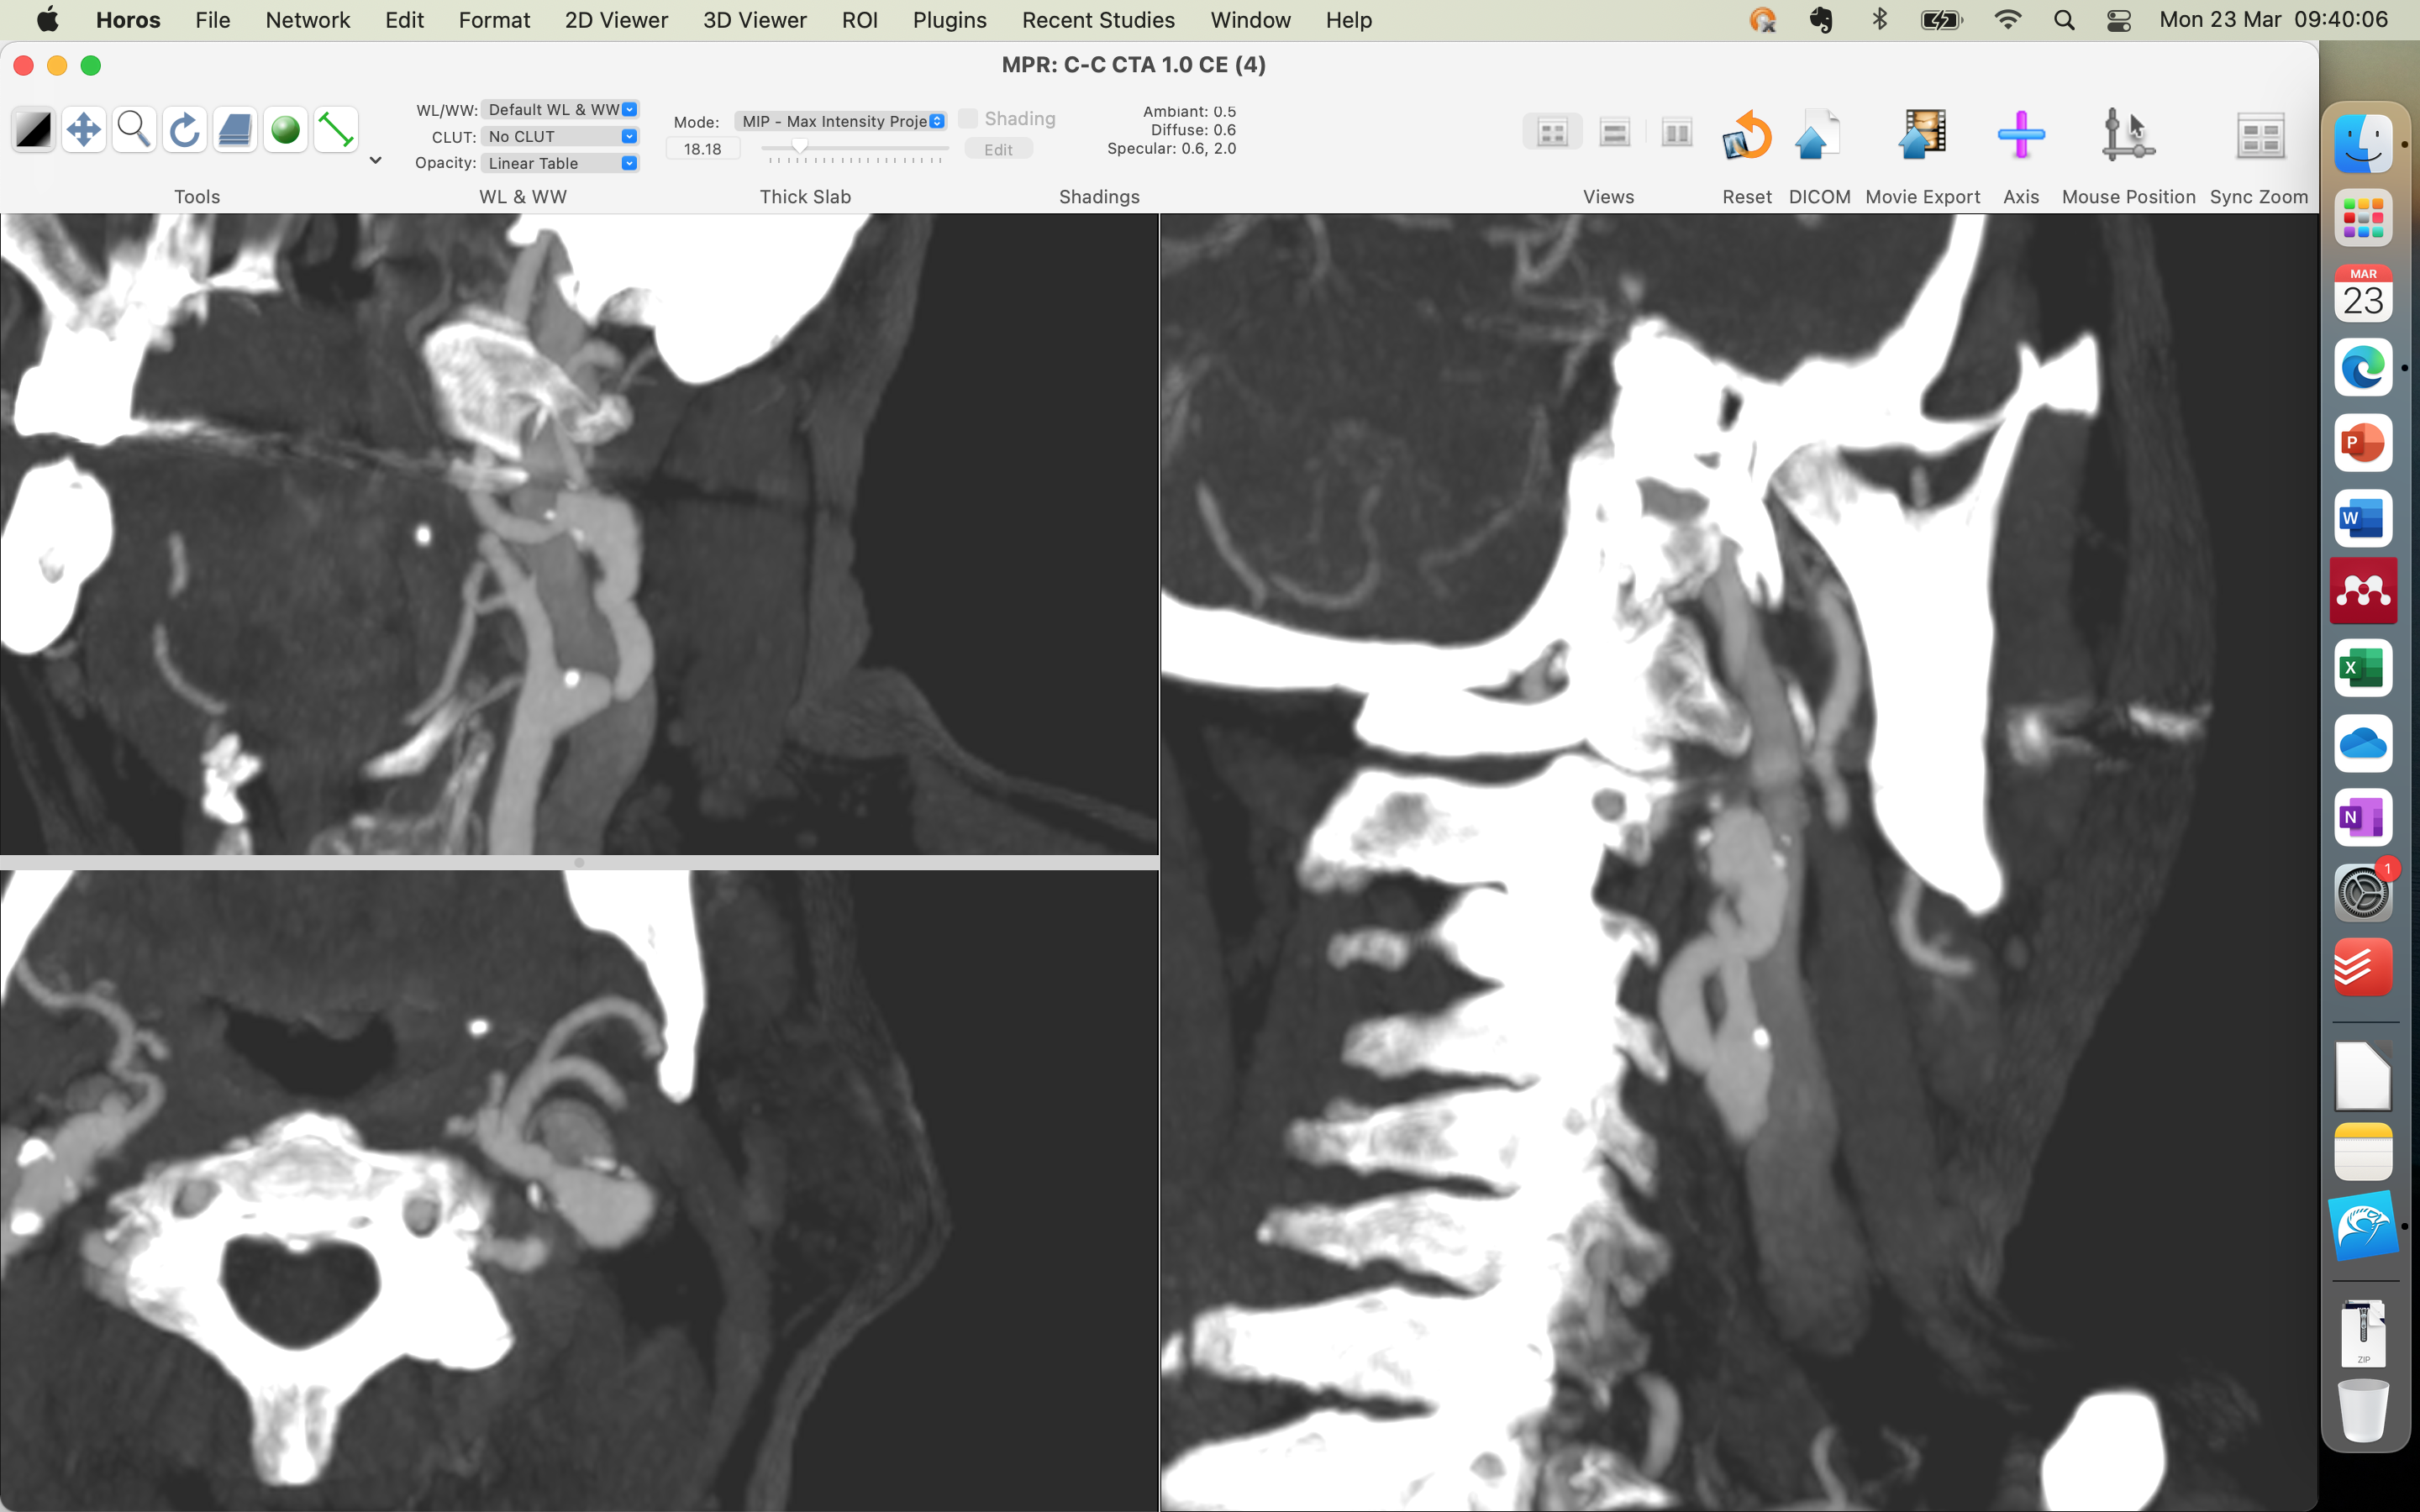Select the Rotate tool
This screenshot has height=1512, width=2420.
(184, 131)
